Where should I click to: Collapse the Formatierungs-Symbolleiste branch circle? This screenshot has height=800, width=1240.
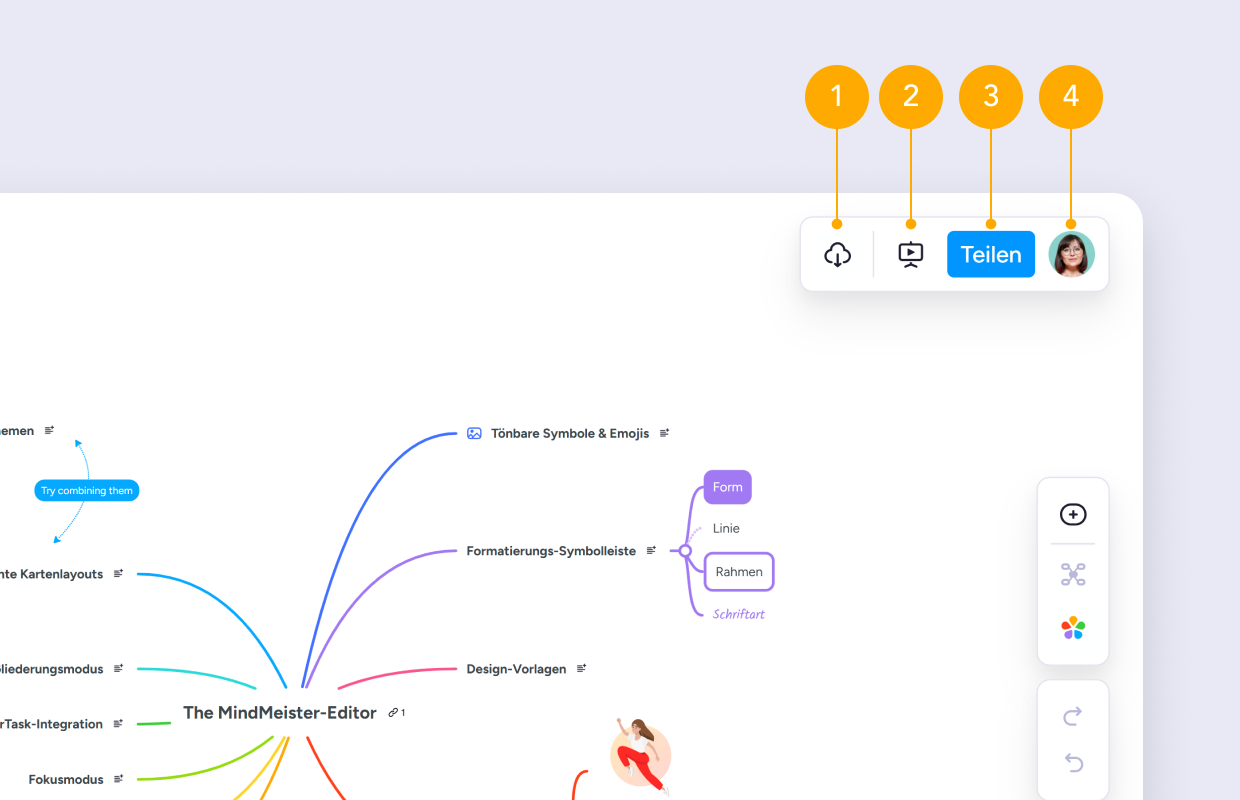tap(685, 551)
